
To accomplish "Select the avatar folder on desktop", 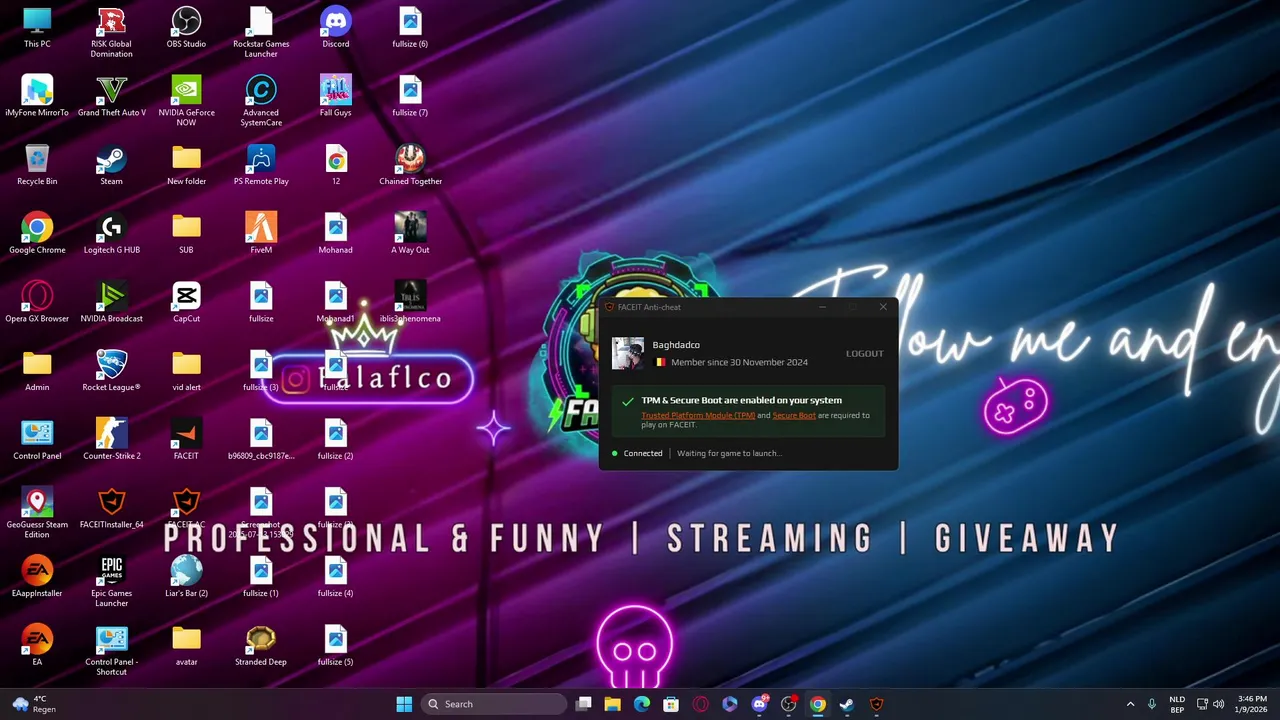I will pos(186,645).
